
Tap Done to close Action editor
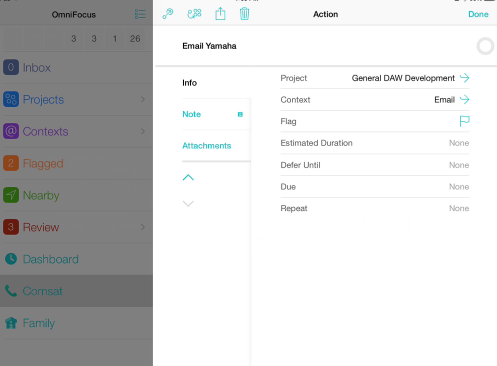pyautogui.click(x=478, y=14)
